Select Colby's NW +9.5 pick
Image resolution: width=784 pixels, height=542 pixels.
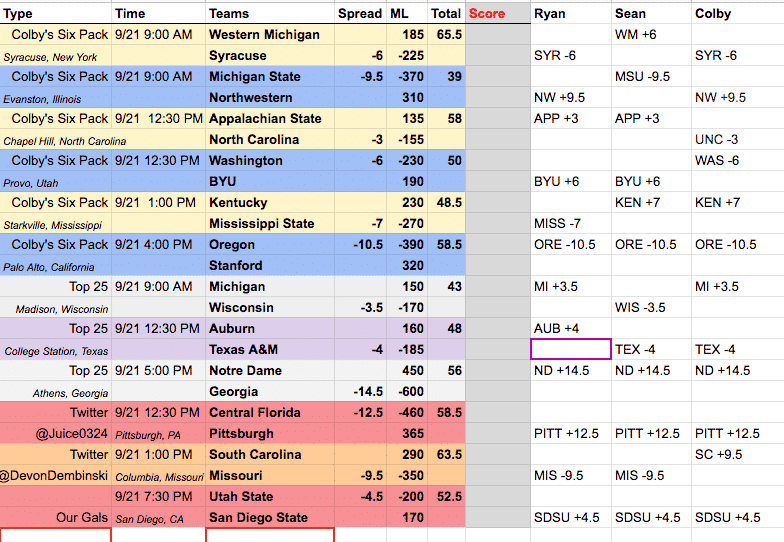(738, 98)
